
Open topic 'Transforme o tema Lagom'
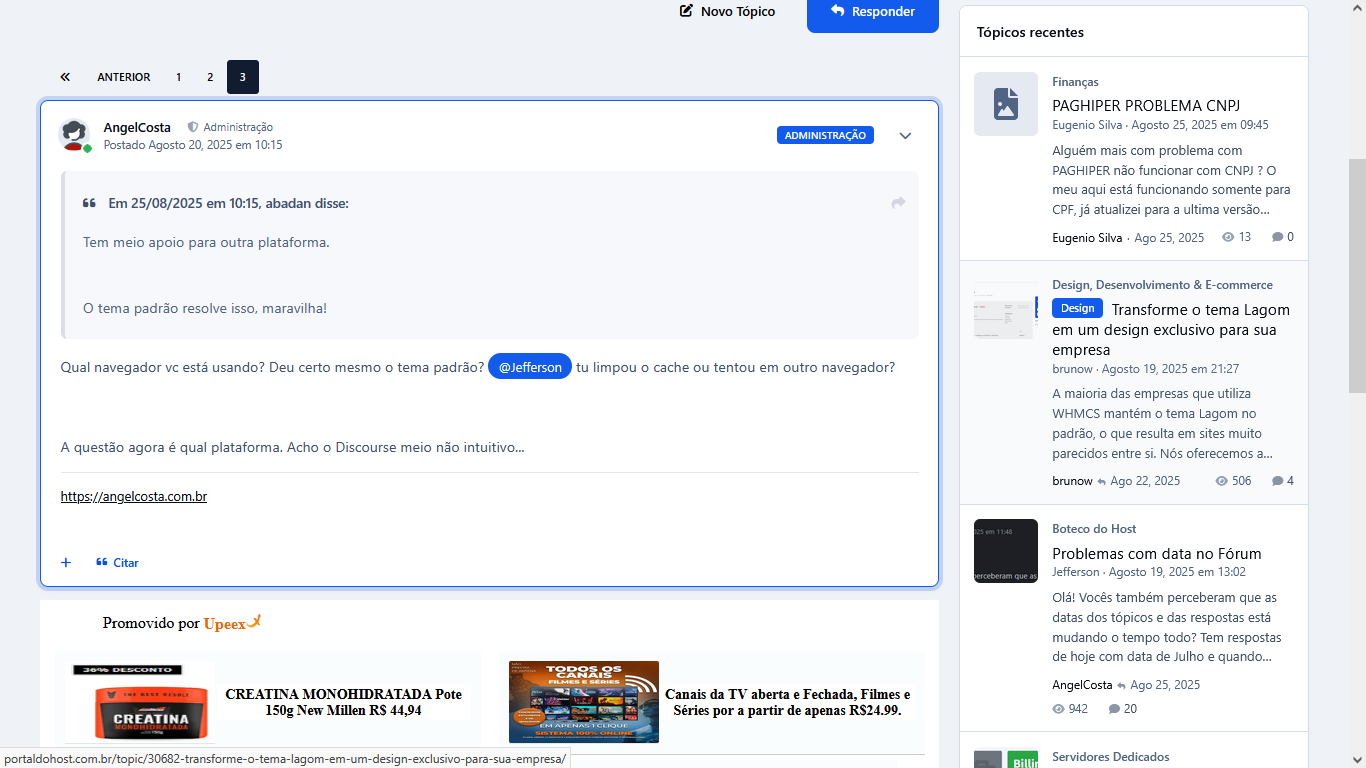coord(1171,330)
